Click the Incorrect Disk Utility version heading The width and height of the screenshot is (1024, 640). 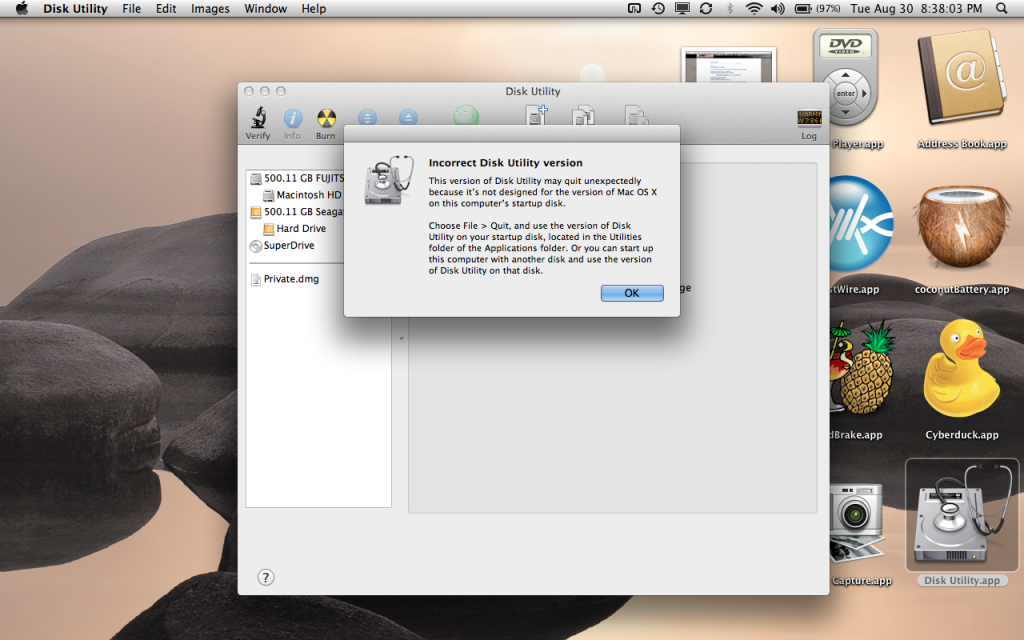(505, 163)
